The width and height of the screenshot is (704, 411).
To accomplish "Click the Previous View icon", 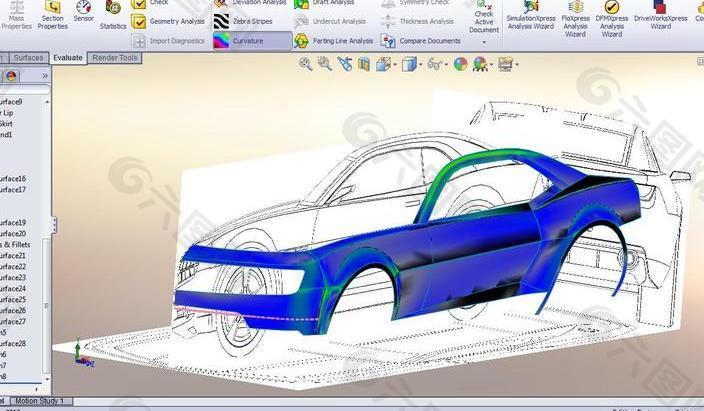I will point(344,64).
